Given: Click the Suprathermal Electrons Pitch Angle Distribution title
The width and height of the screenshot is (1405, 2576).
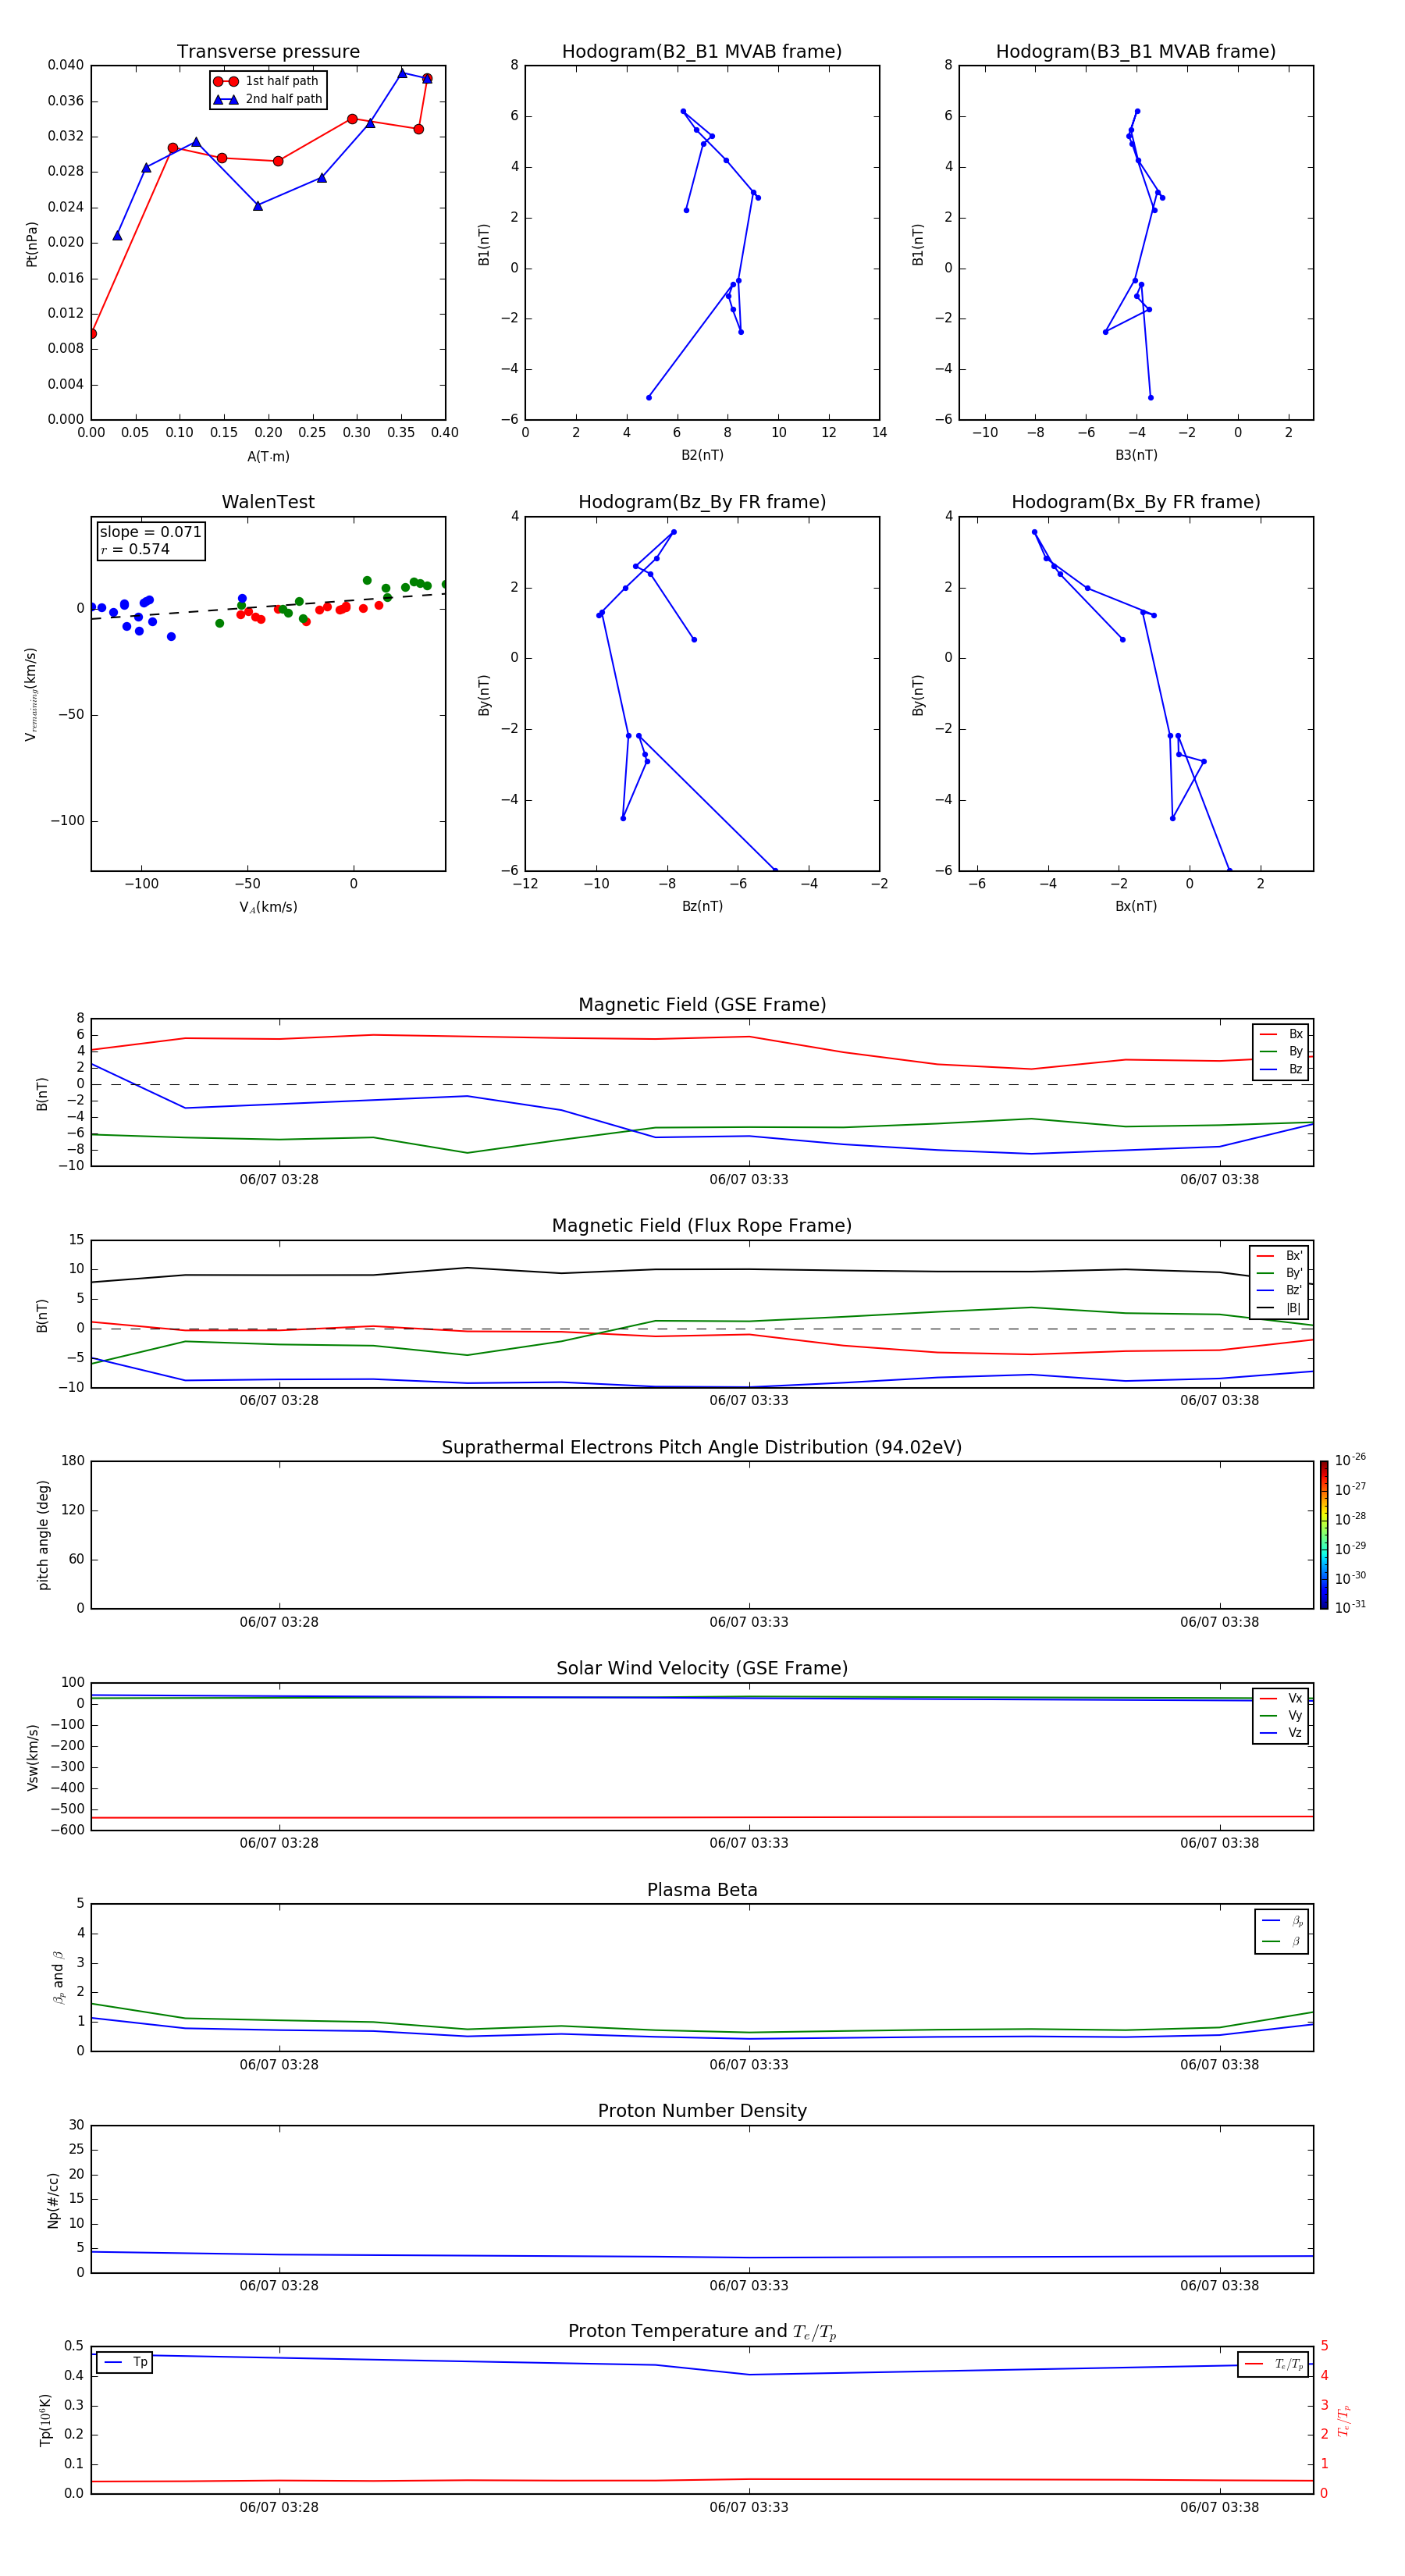Looking at the screenshot, I should (702, 1448).
